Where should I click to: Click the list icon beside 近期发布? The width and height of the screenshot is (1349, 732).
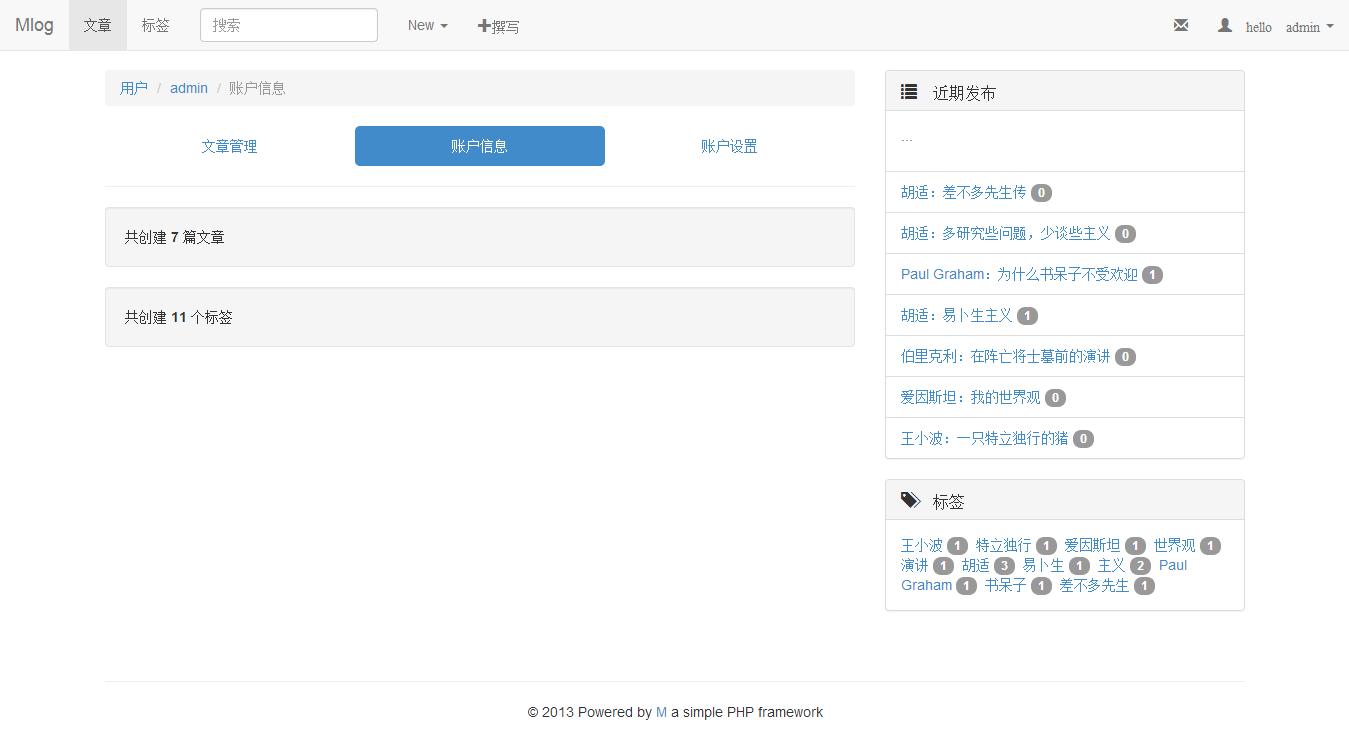[x=908, y=92]
